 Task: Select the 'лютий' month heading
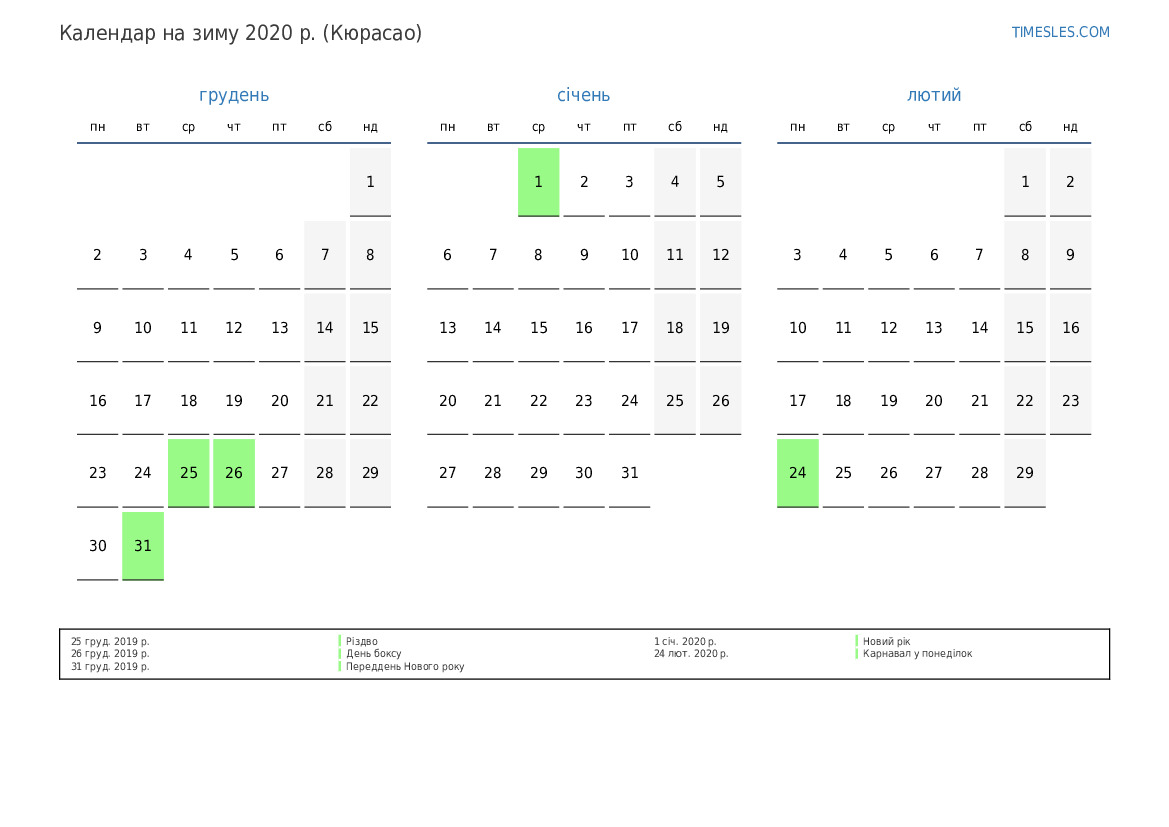tap(934, 95)
